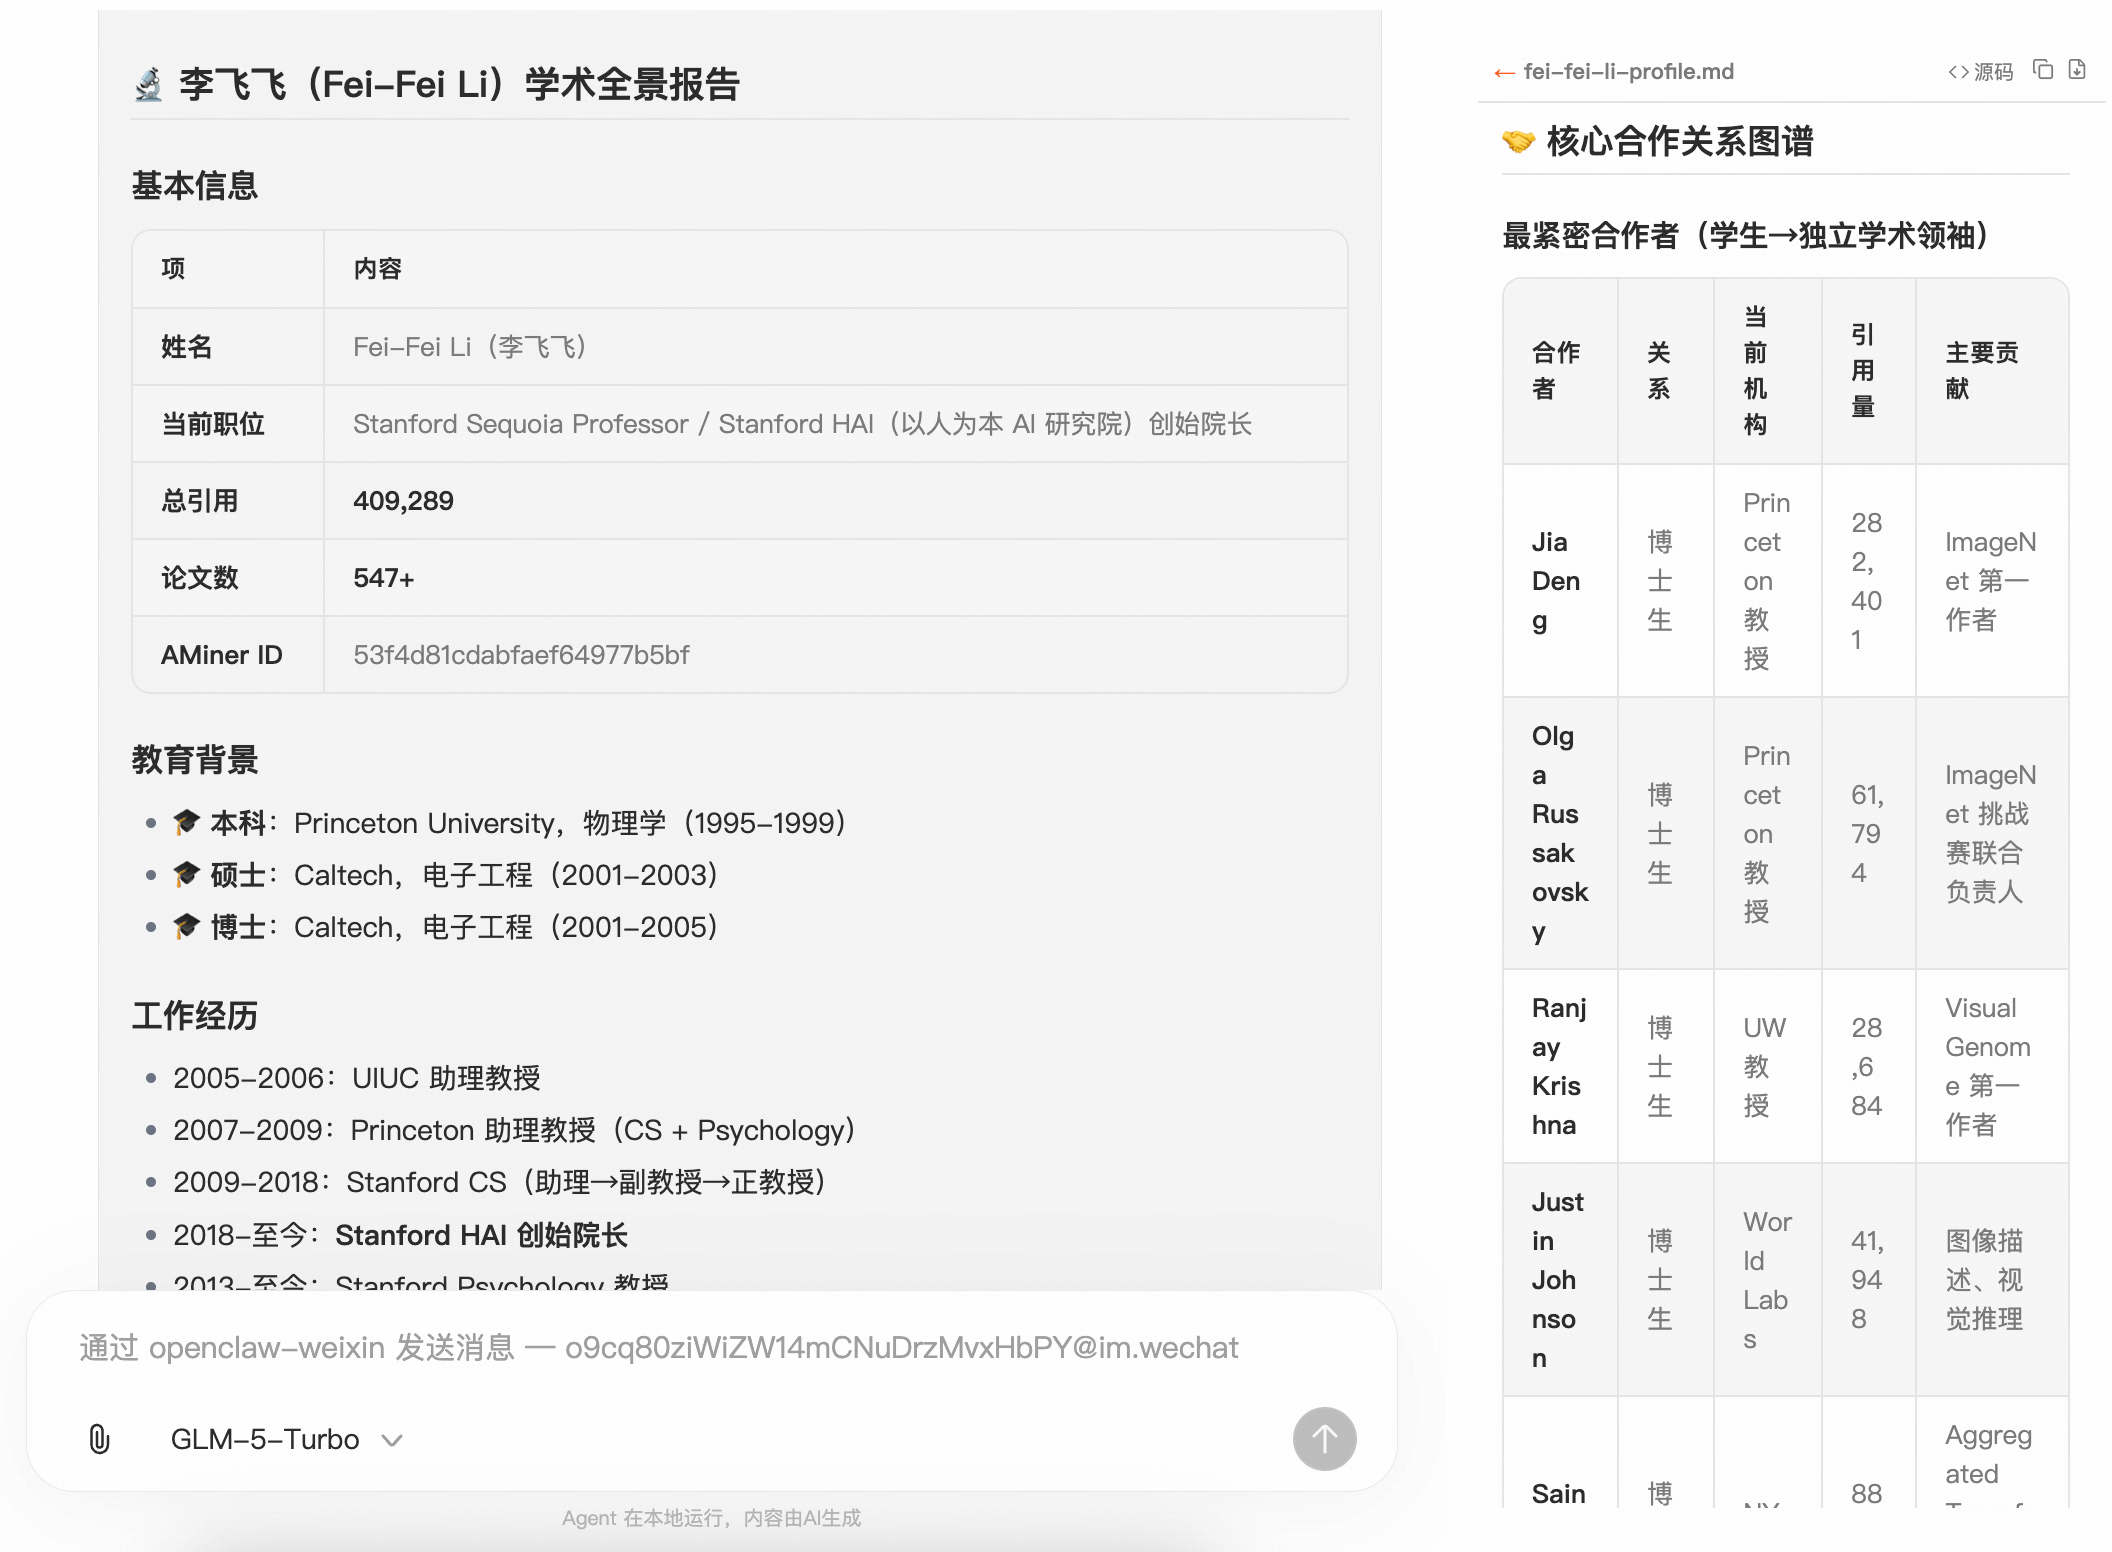Focus the openclaw-weixin message input box
Screen dimensions: 2112x1552
coord(660,1348)
